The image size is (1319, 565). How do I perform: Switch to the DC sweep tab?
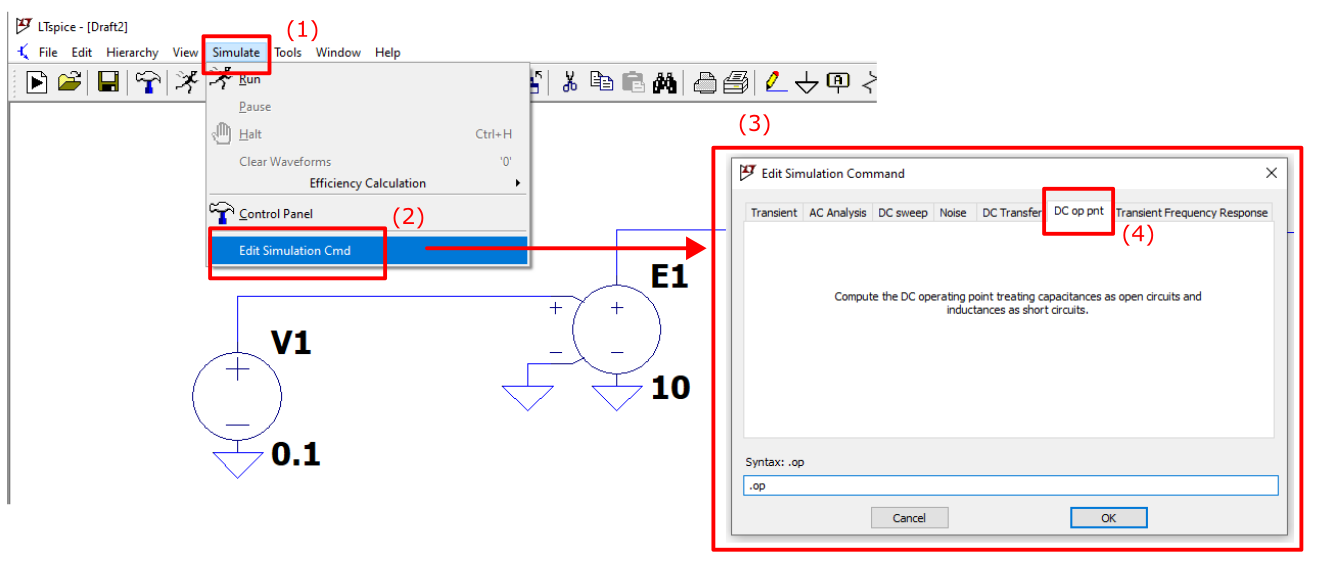(903, 212)
